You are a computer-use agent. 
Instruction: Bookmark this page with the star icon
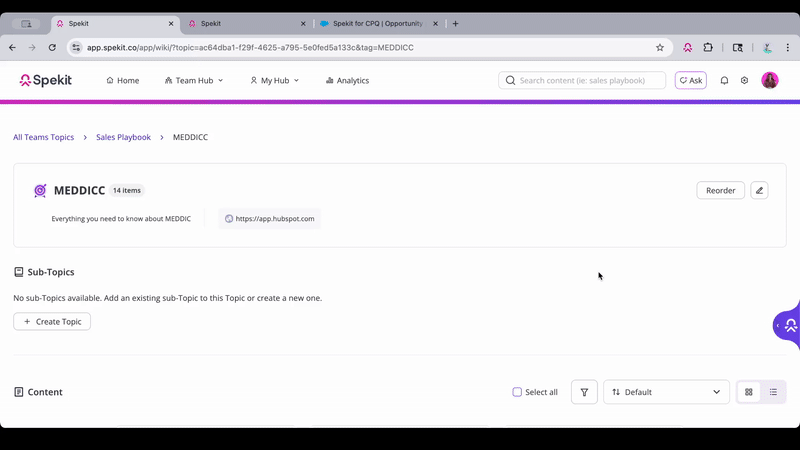[x=660, y=47]
